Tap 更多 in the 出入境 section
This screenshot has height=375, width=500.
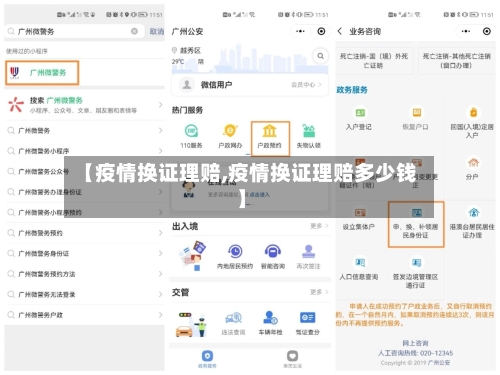pyautogui.click(x=319, y=226)
